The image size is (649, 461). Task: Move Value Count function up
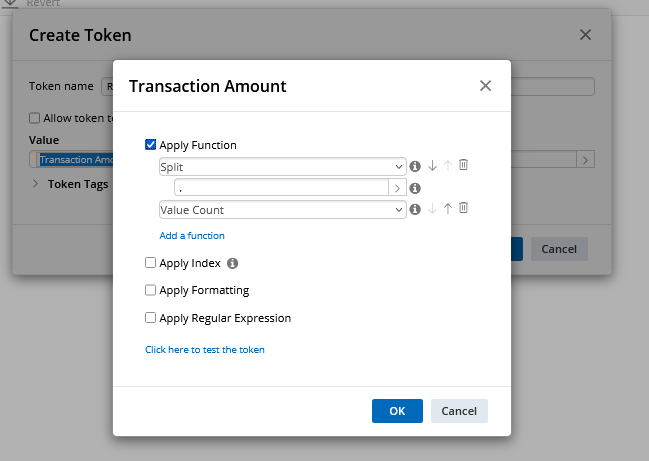click(447, 209)
